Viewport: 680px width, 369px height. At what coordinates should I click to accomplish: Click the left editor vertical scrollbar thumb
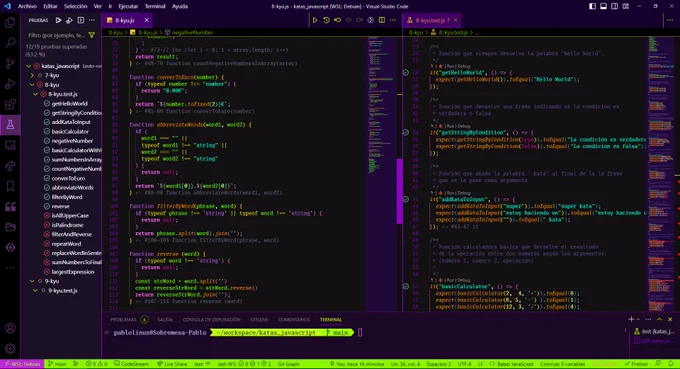[x=399, y=191]
